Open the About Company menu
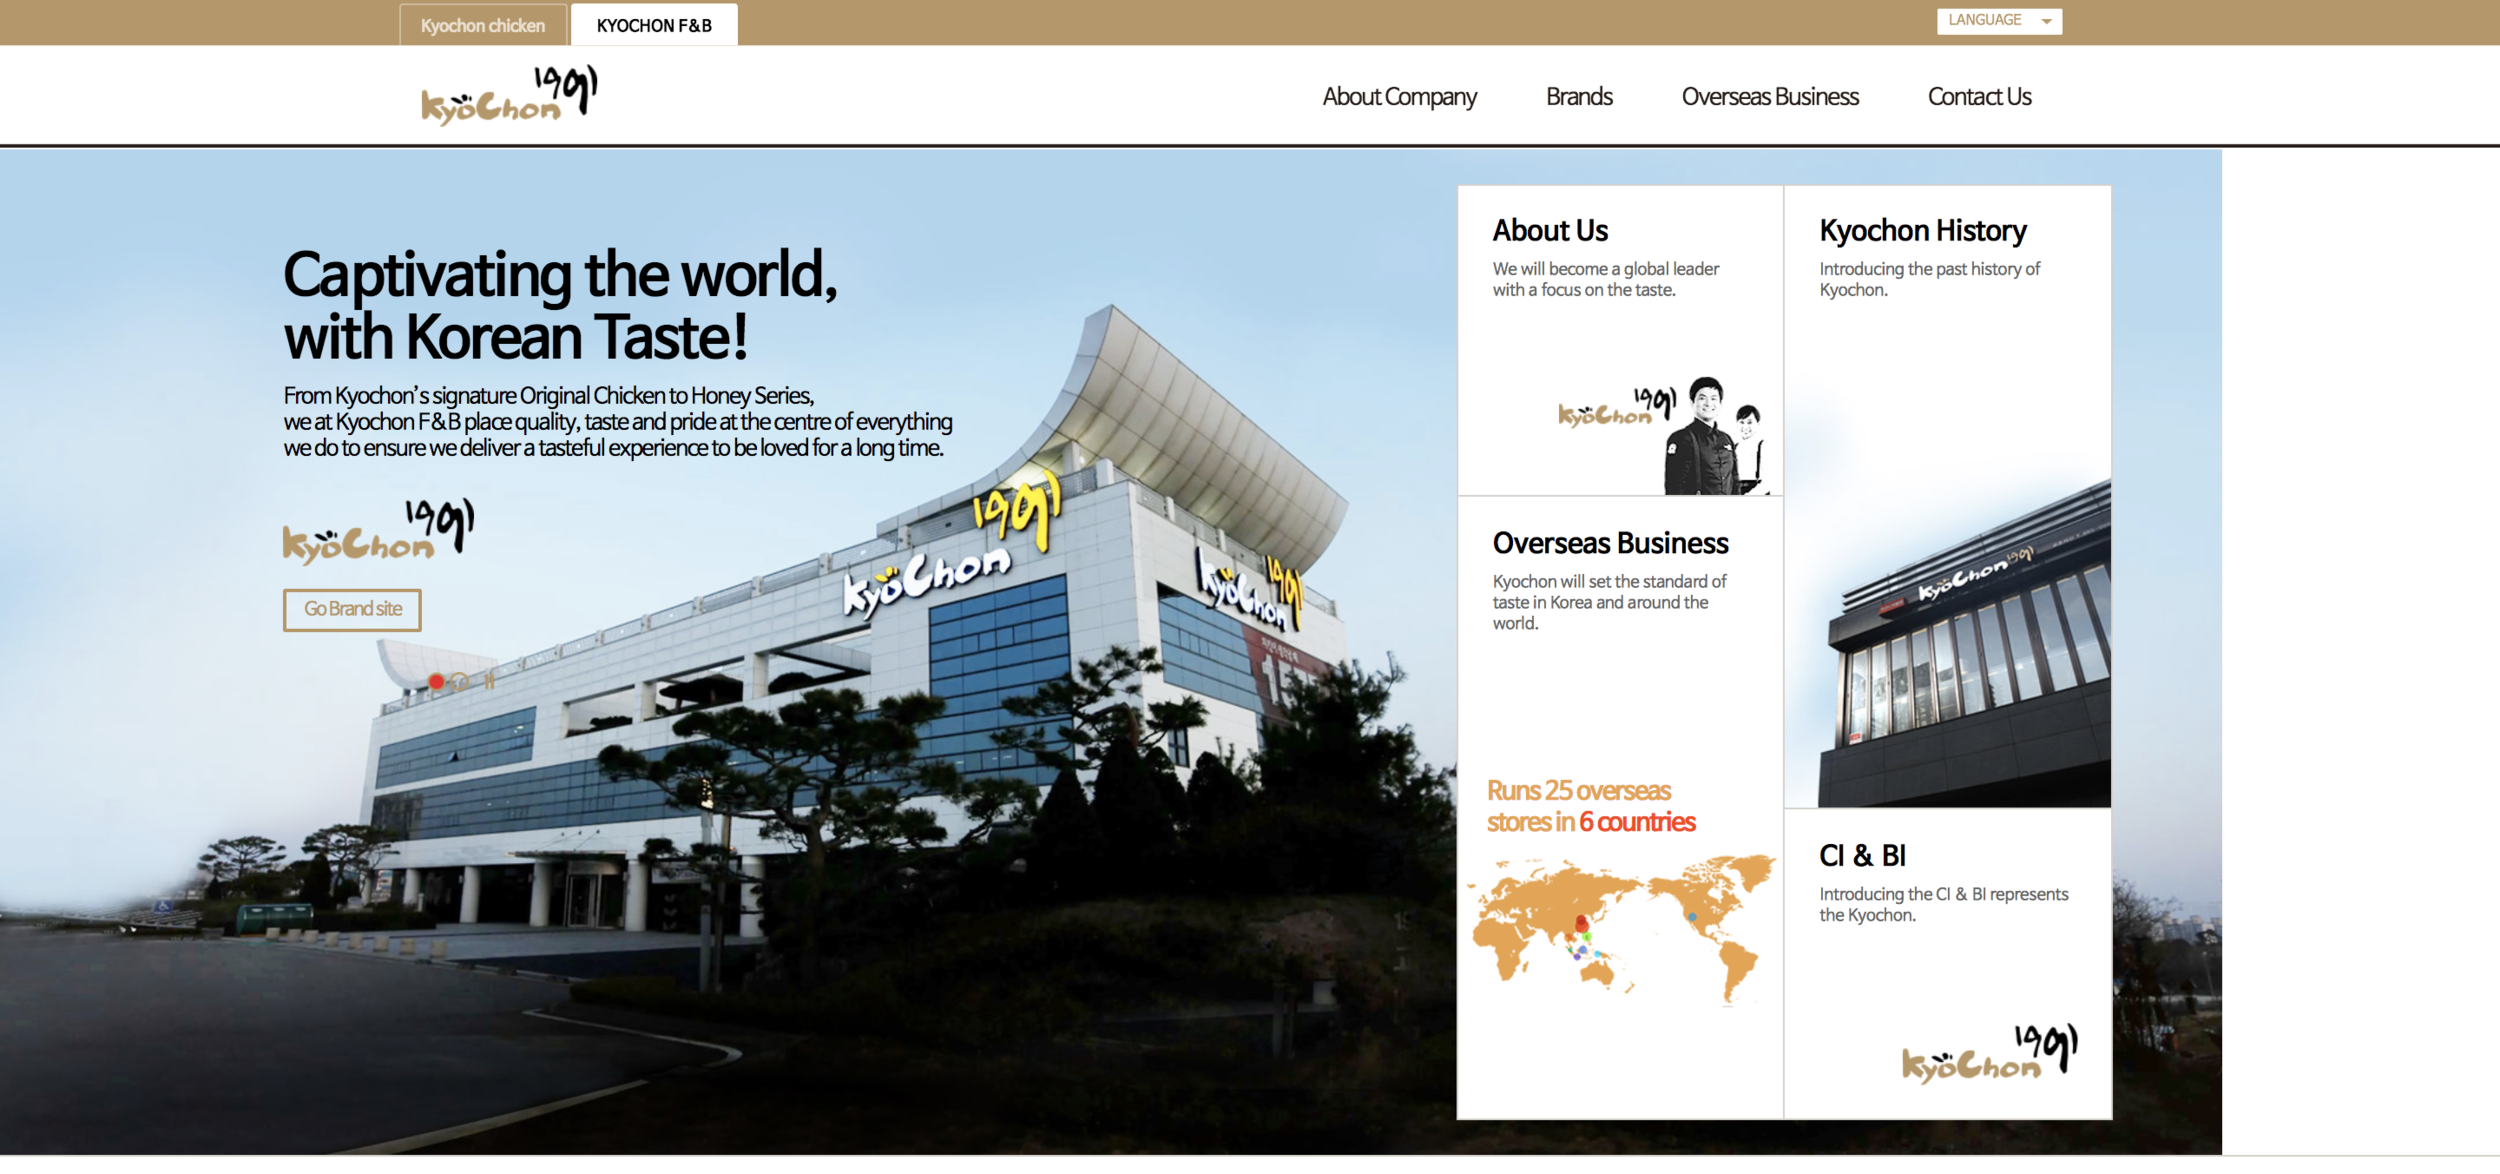The image size is (2500, 1174). 1399,97
